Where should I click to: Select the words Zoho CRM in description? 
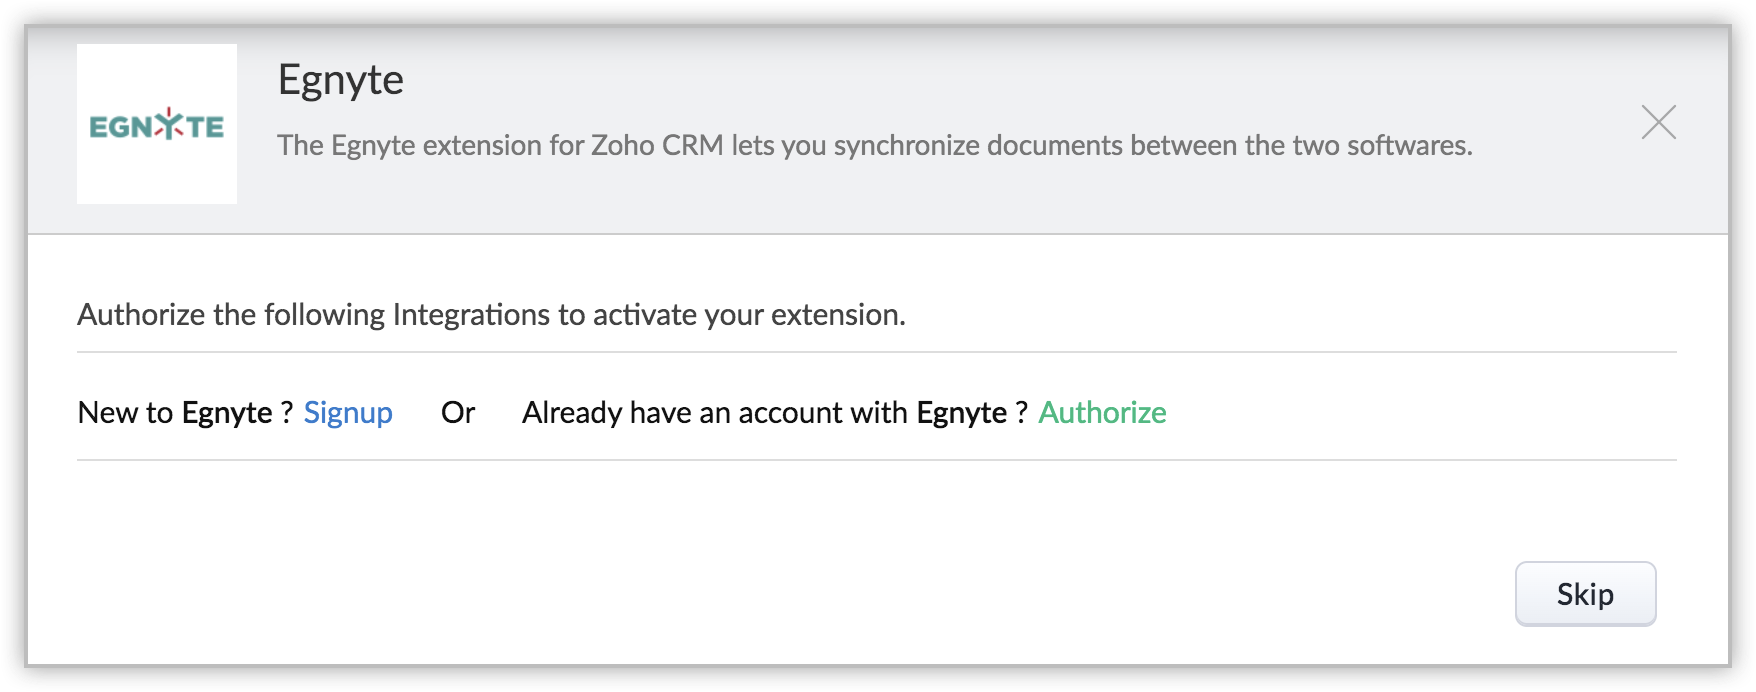point(657,146)
